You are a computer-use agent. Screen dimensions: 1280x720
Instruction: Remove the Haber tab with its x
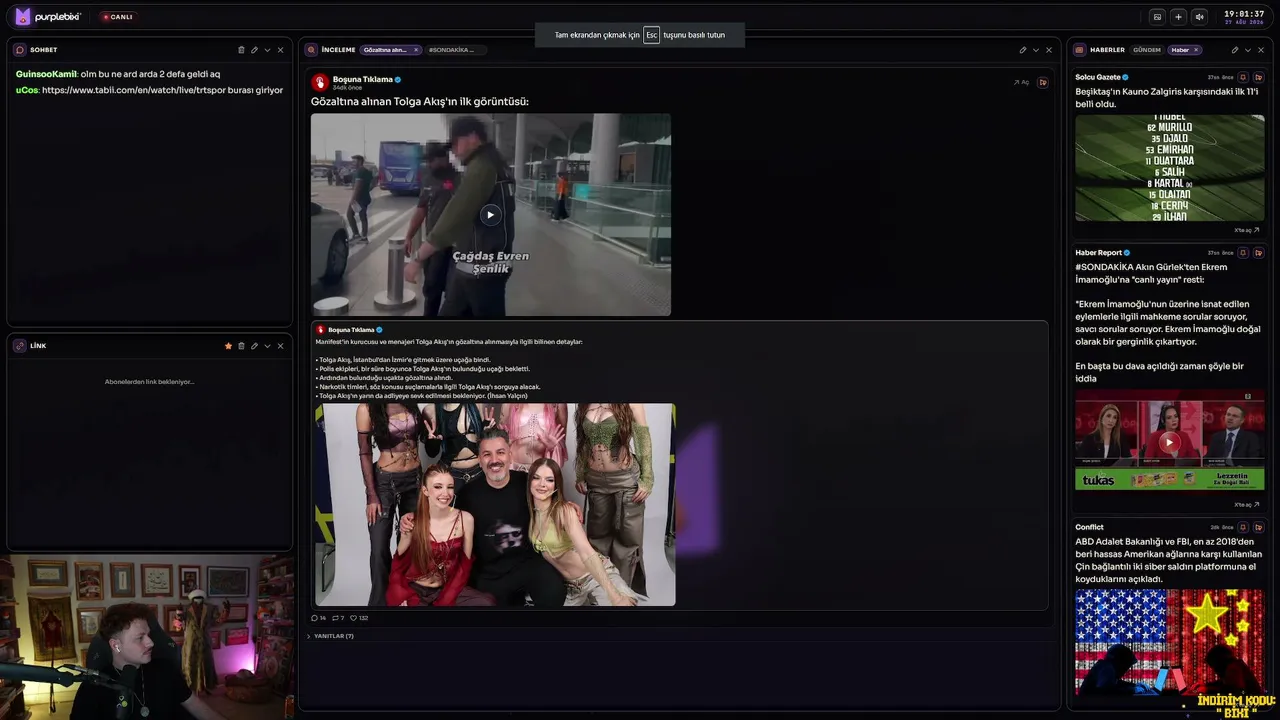point(1196,50)
